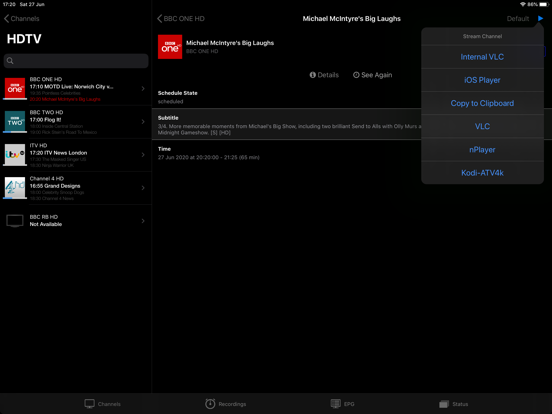This screenshot has height=414, width=552.
Task: Open Channels tab in bottom bar
Action: click(102, 404)
